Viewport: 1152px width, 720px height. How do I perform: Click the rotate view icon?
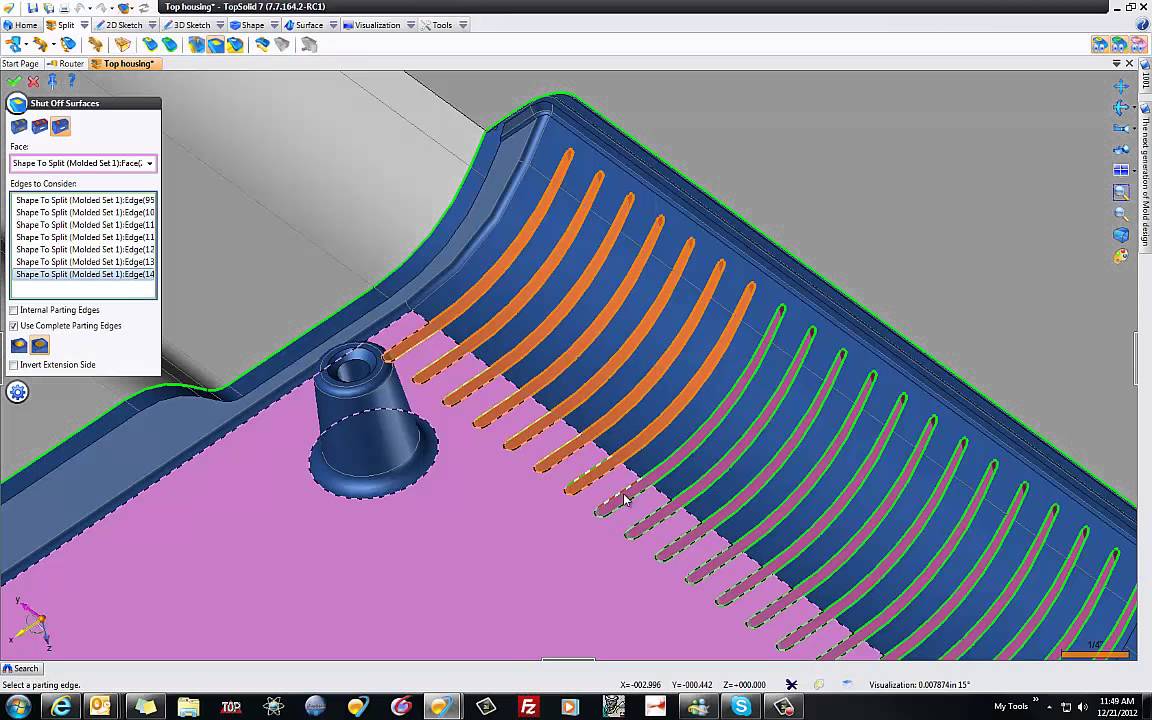pos(1120,108)
